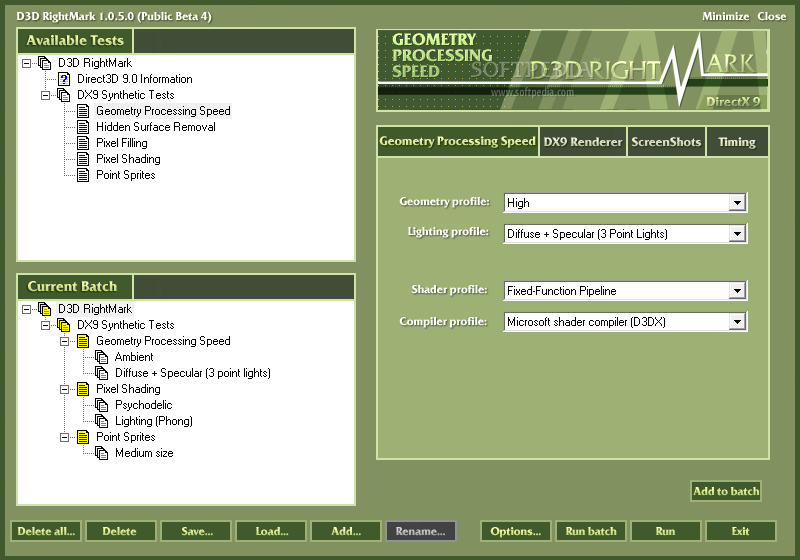800x560 pixels.
Task: Open the Geometry profile dropdown
Action: [x=737, y=203]
